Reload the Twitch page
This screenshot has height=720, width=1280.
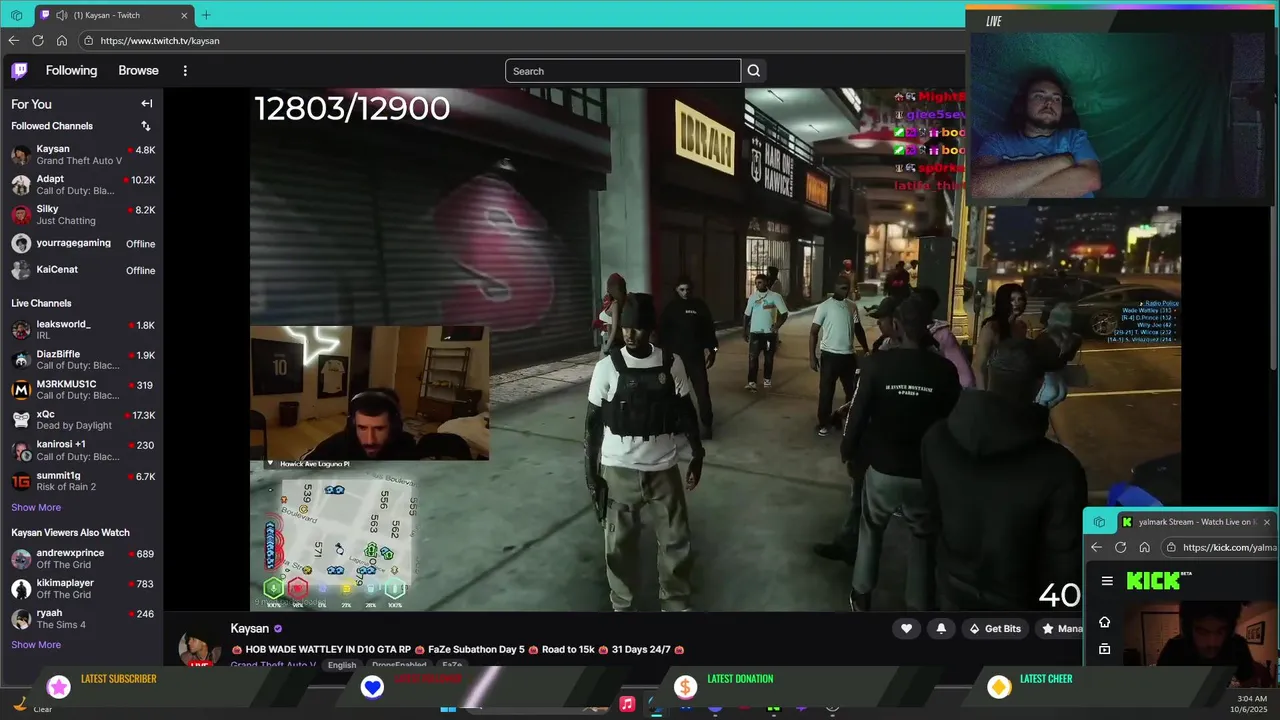[x=38, y=41]
